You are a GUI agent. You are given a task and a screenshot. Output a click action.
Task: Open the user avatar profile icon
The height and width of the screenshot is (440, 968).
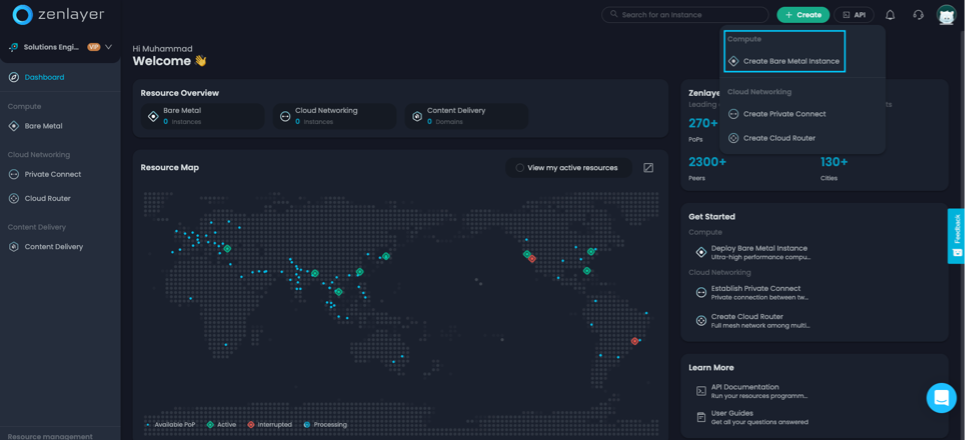pyautogui.click(x=946, y=15)
